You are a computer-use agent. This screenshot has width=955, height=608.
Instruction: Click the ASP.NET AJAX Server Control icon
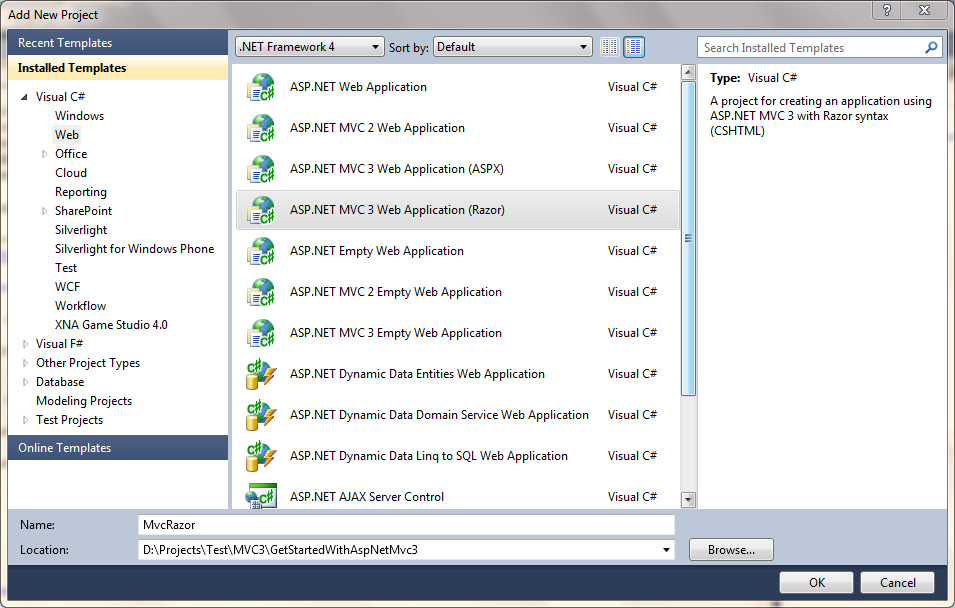(261, 496)
